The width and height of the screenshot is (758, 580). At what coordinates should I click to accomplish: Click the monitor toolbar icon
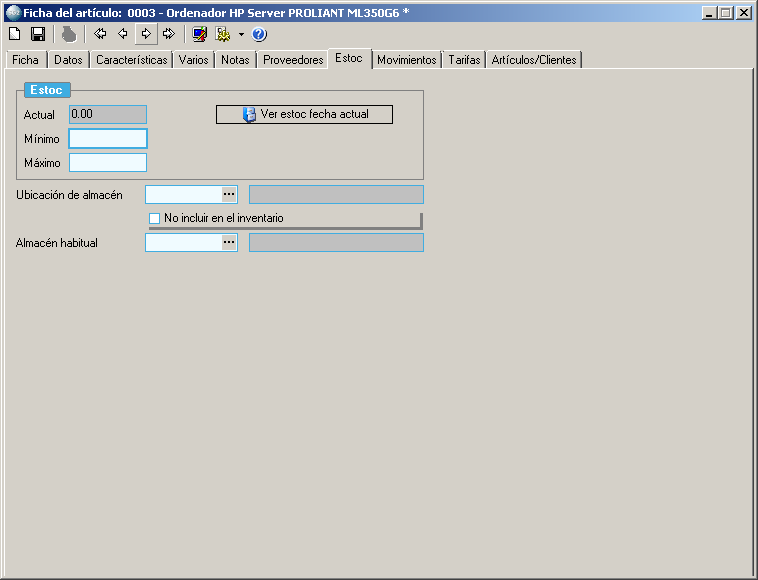[199, 34]
